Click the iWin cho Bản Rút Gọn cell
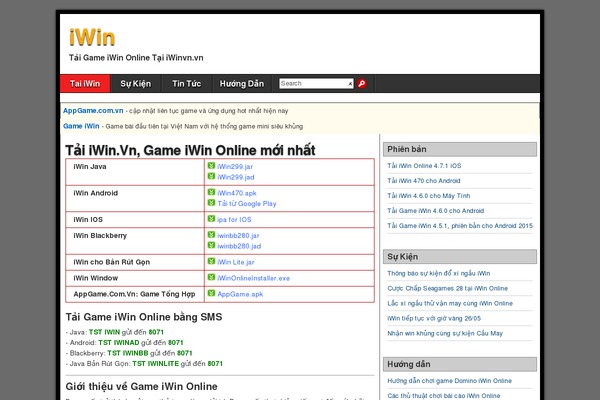The image size is (600, 400). (x=135, y=262)
